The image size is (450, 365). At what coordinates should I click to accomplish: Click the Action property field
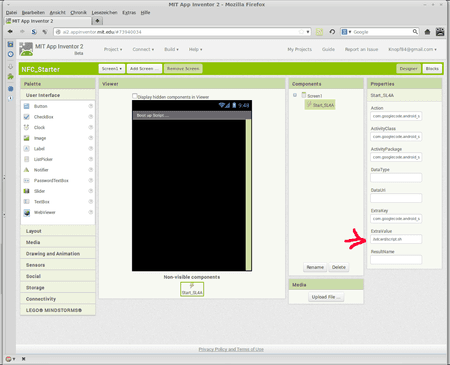pyautogui.click(x=396, y=116)
